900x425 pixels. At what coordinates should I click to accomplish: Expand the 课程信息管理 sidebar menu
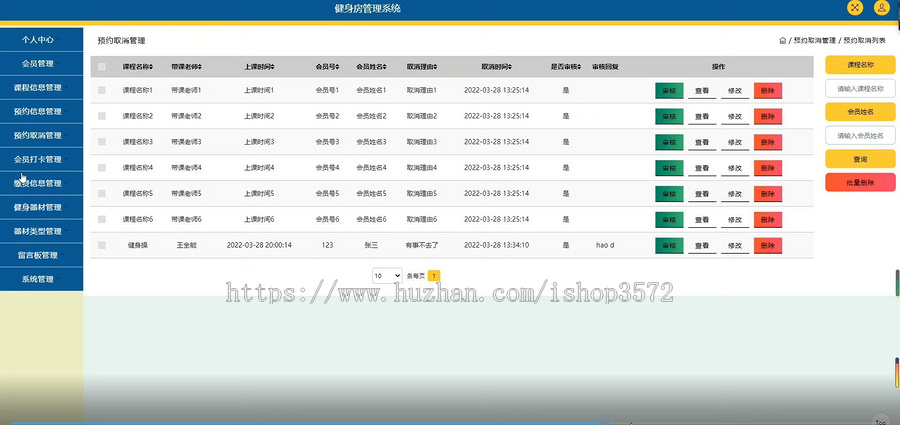[41, 88]
